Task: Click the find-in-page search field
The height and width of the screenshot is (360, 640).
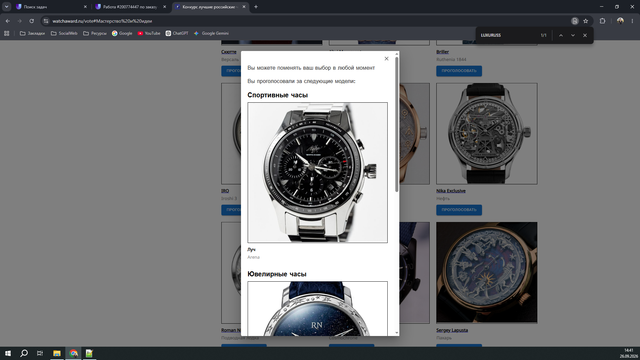Action: [508, 36]
